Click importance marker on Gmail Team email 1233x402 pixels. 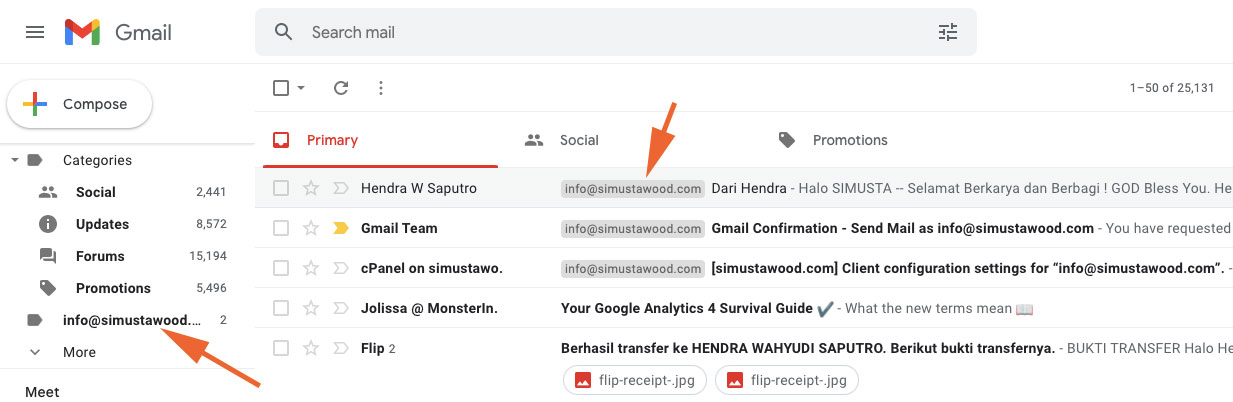(x=340, y=228)
